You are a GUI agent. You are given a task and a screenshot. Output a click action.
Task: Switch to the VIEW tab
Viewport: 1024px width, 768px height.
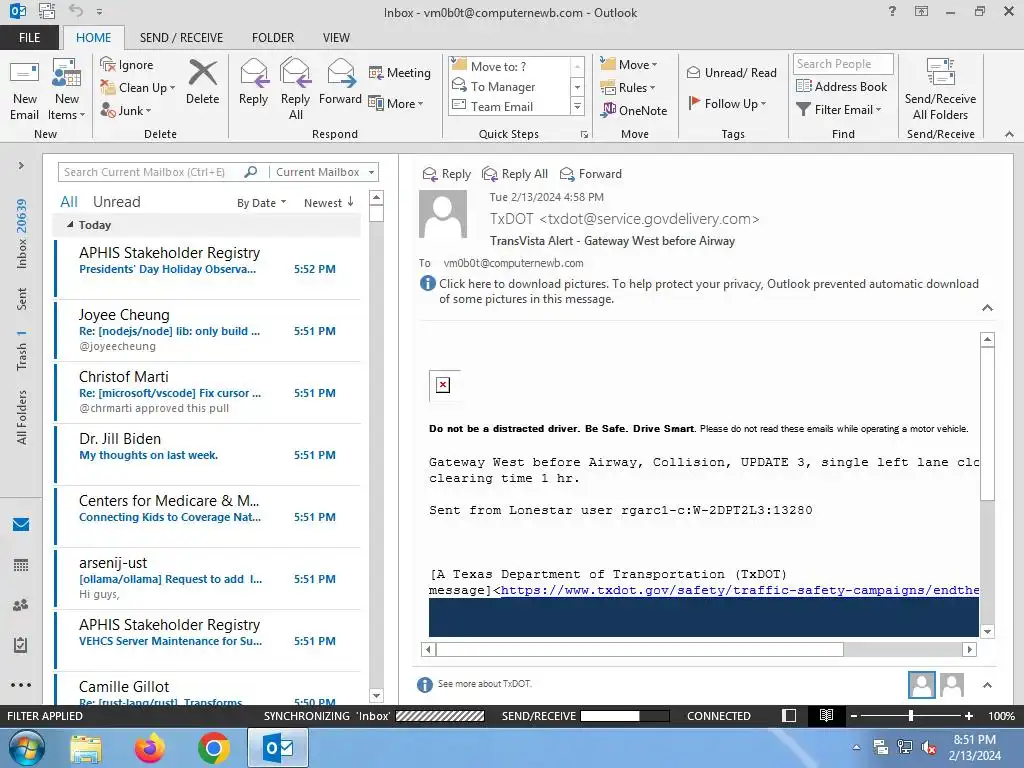coord(336,37)
